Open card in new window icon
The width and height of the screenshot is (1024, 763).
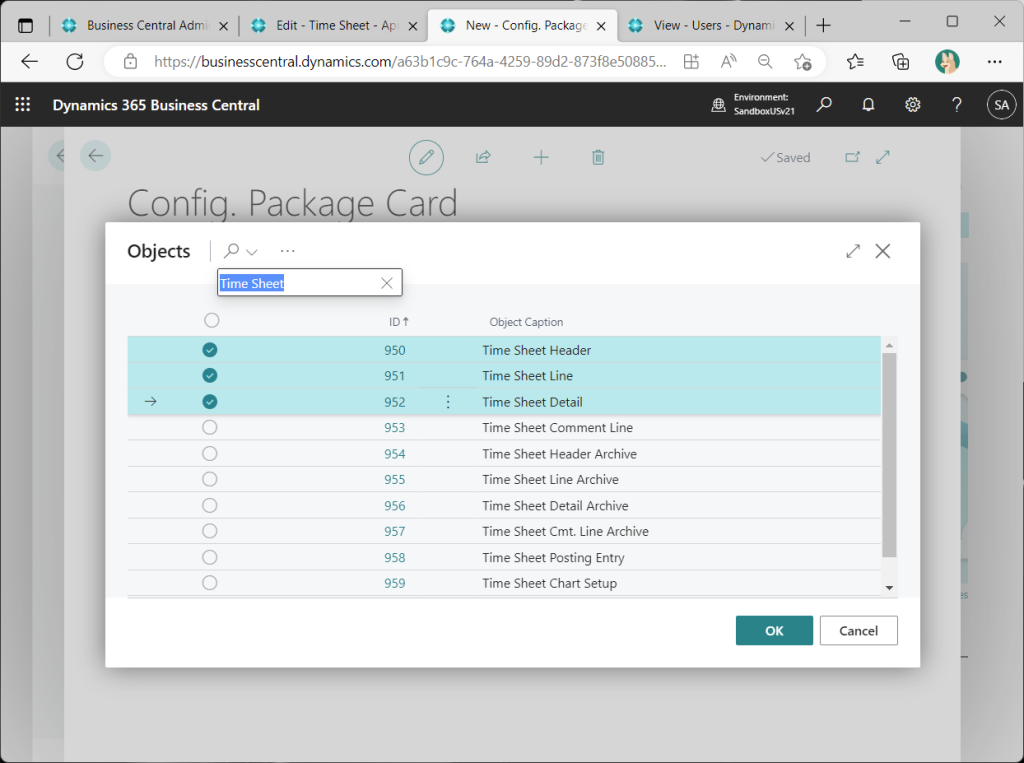coord(852,157)
